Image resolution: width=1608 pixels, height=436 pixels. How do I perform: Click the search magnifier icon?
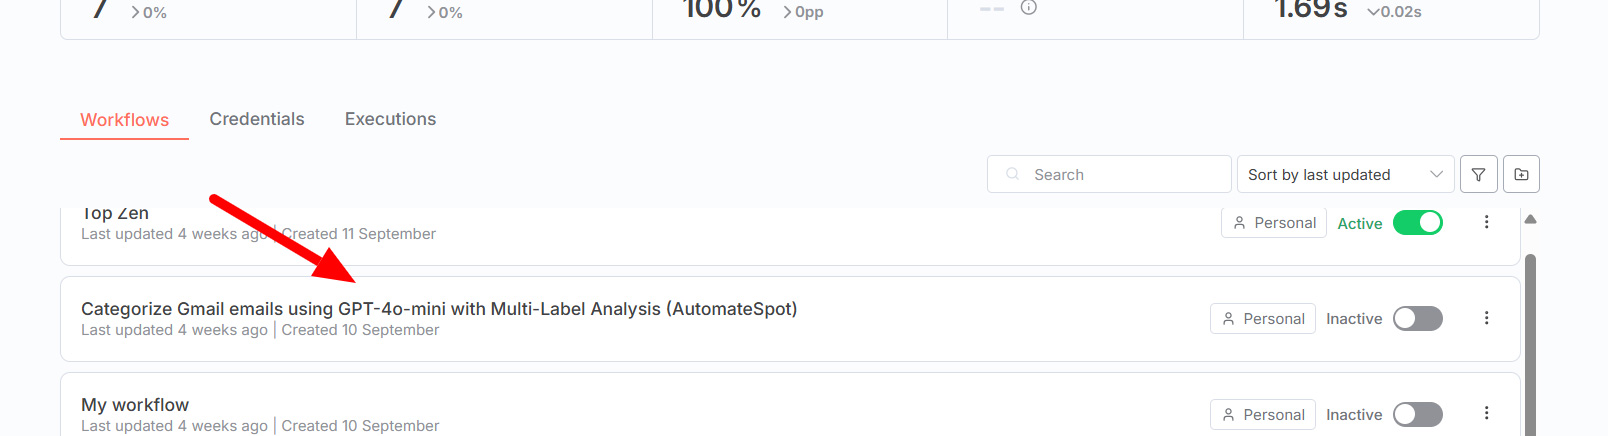(x=1013, y=174)
